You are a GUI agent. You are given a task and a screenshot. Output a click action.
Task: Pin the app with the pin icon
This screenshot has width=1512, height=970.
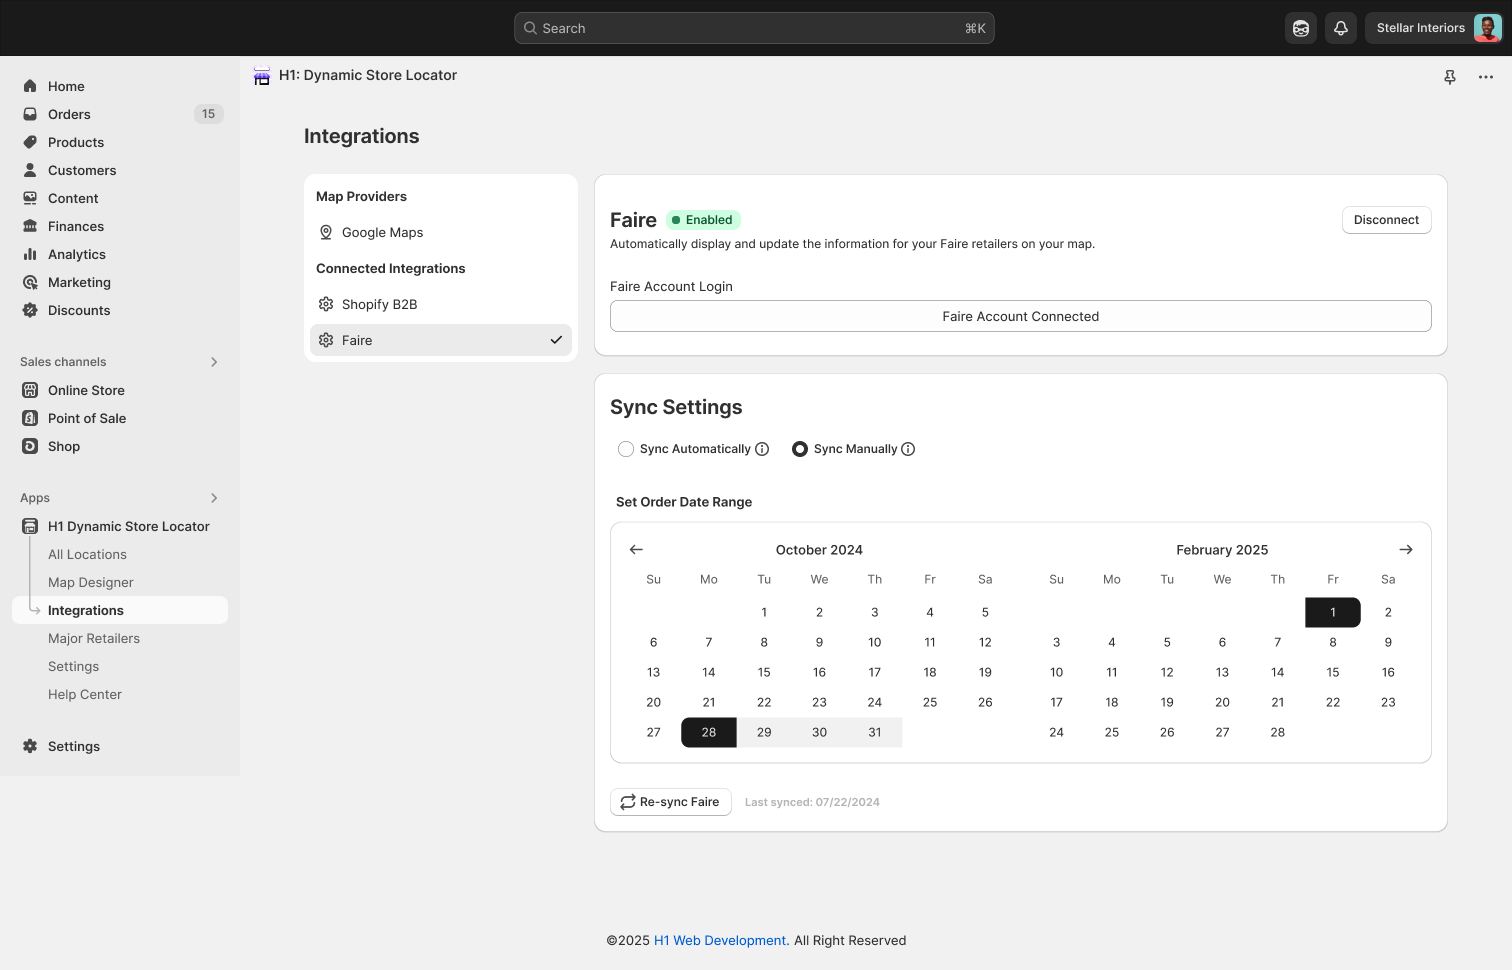[x=1450, y=77]
